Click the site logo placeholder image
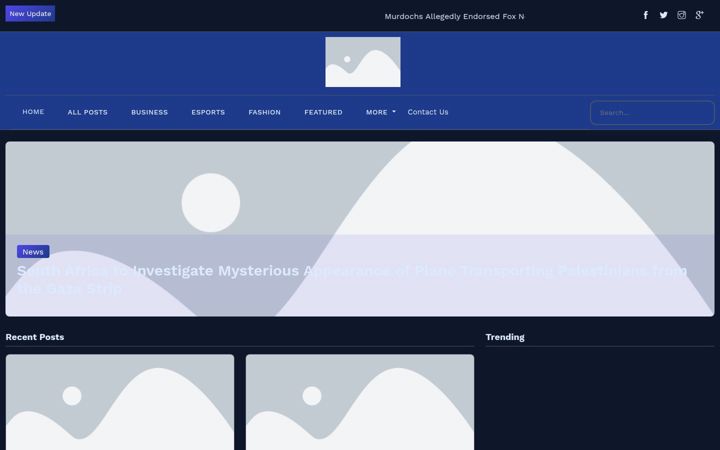This screenshot has width=720, height=450. click(x=363, y=62)
